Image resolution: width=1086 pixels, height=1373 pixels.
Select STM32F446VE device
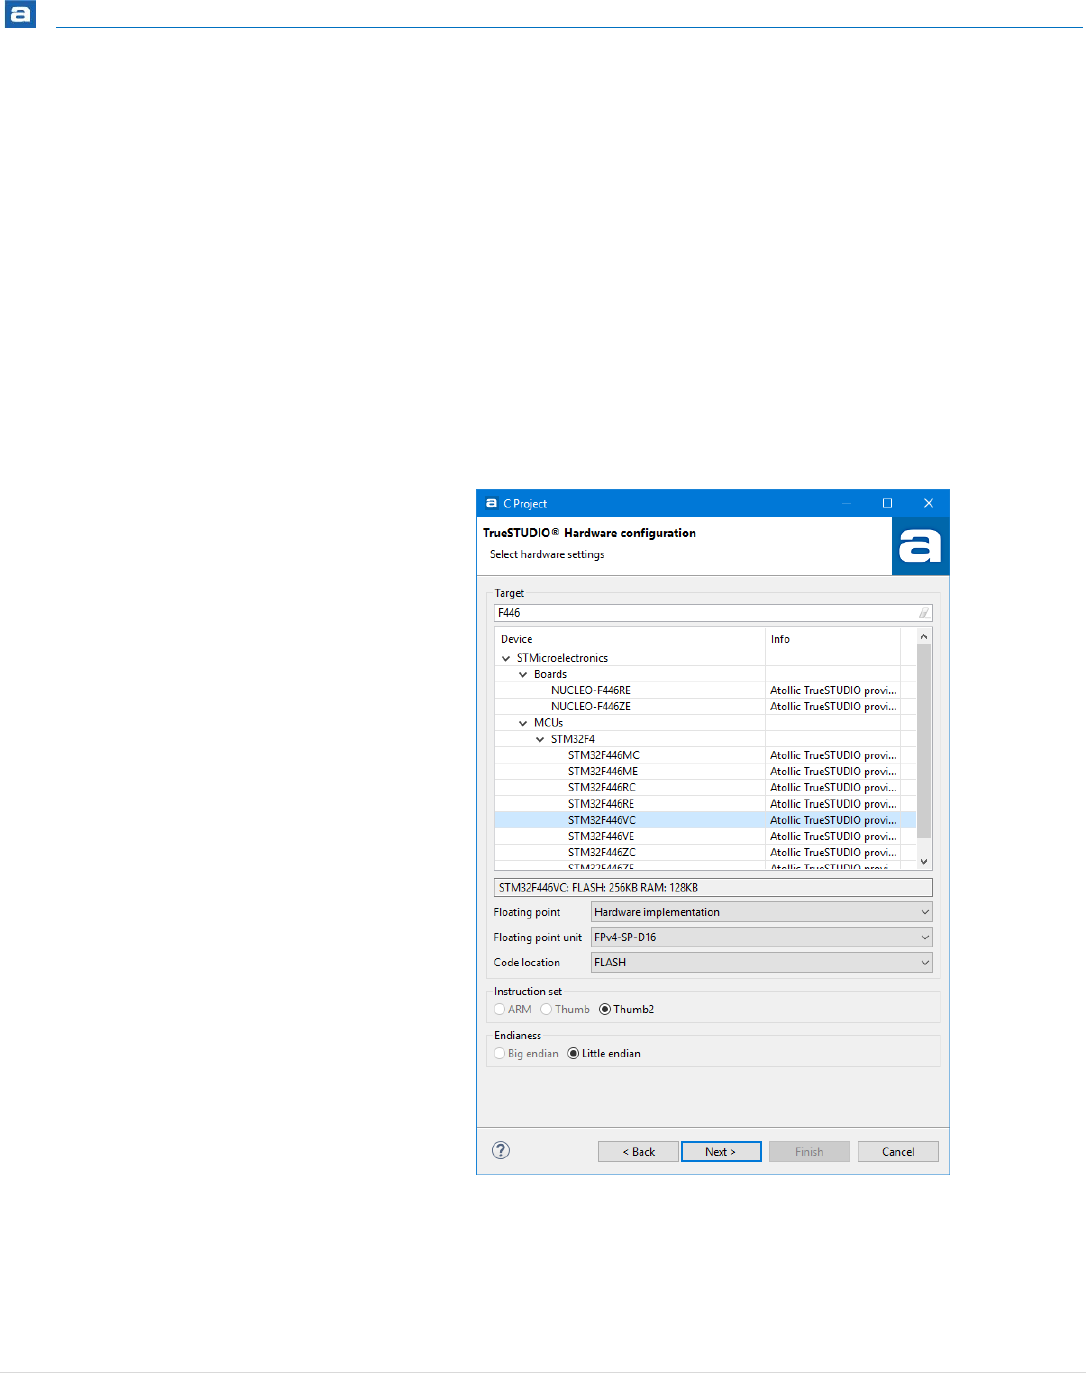click(601, 836)
